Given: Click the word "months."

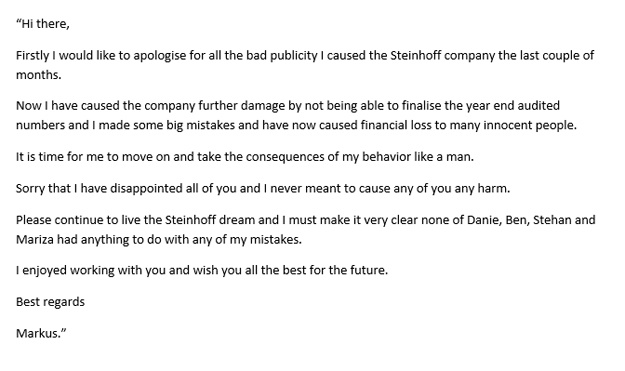Looking at the screenshot, I should [39, 75].
